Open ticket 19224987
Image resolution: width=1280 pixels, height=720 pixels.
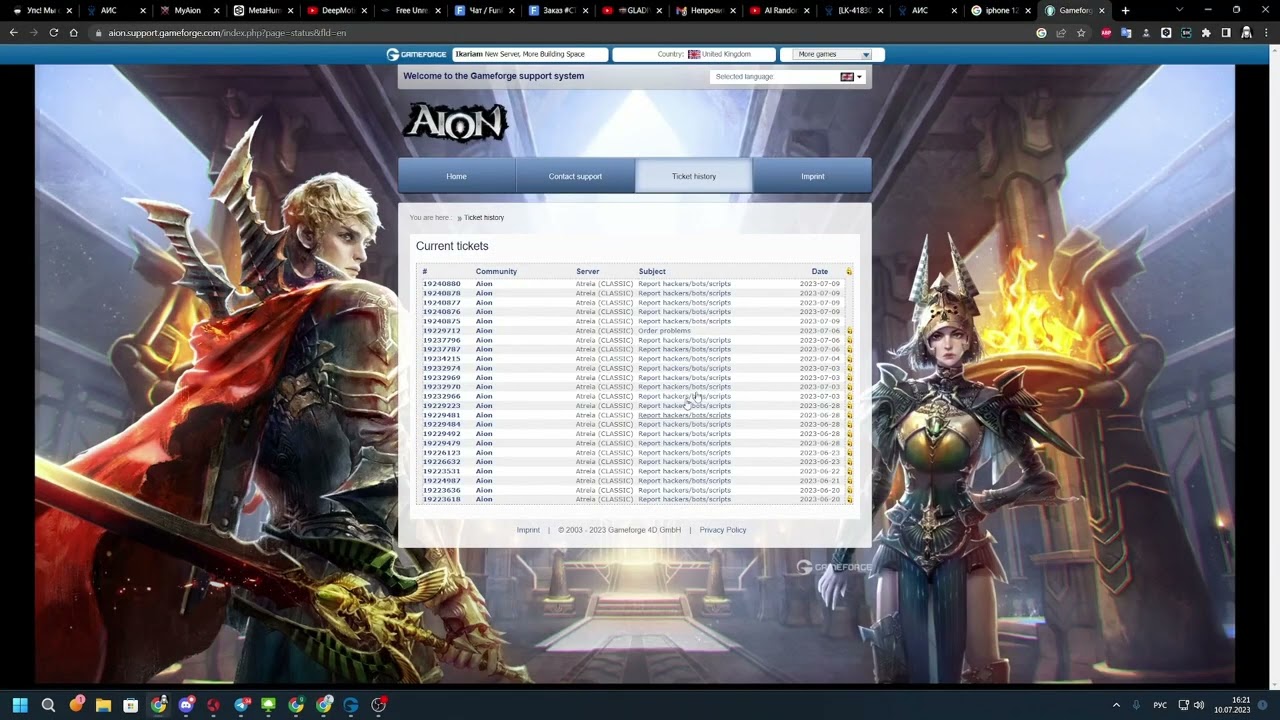(441, 481)
